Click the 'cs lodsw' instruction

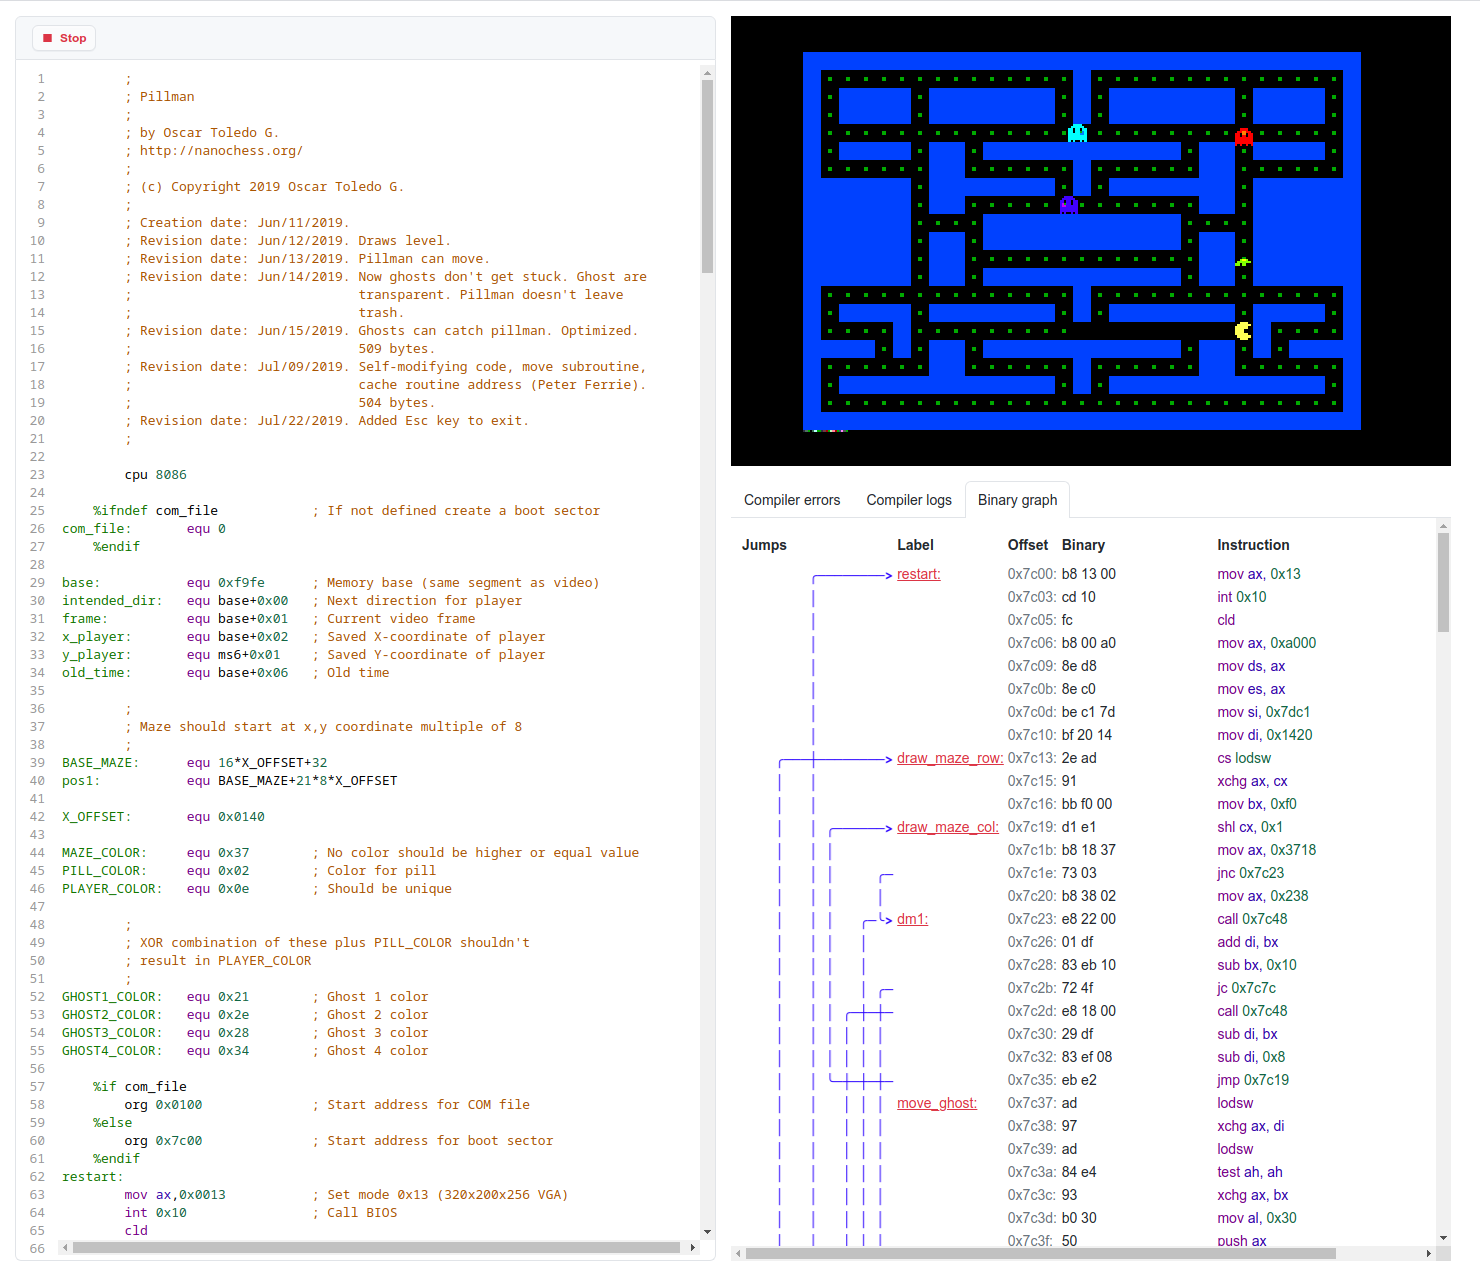click(x=1244, y=758)
